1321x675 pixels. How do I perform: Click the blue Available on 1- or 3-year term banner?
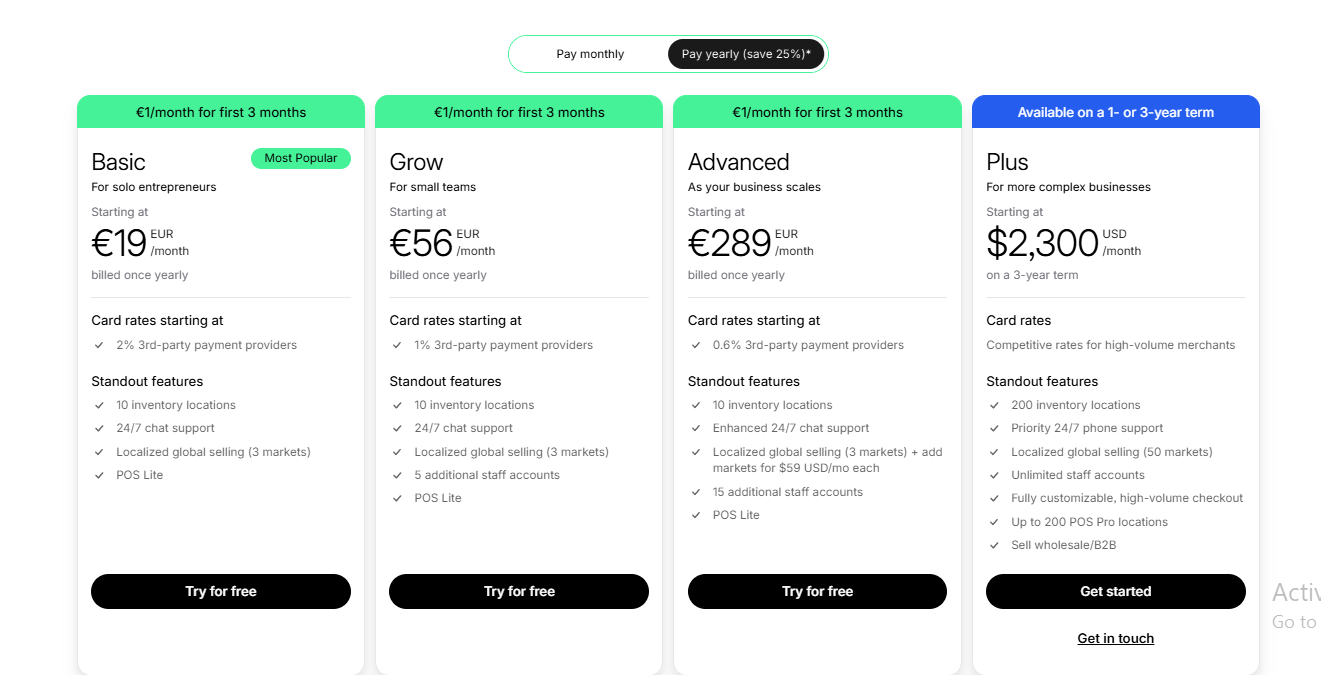pos(1116,112)
